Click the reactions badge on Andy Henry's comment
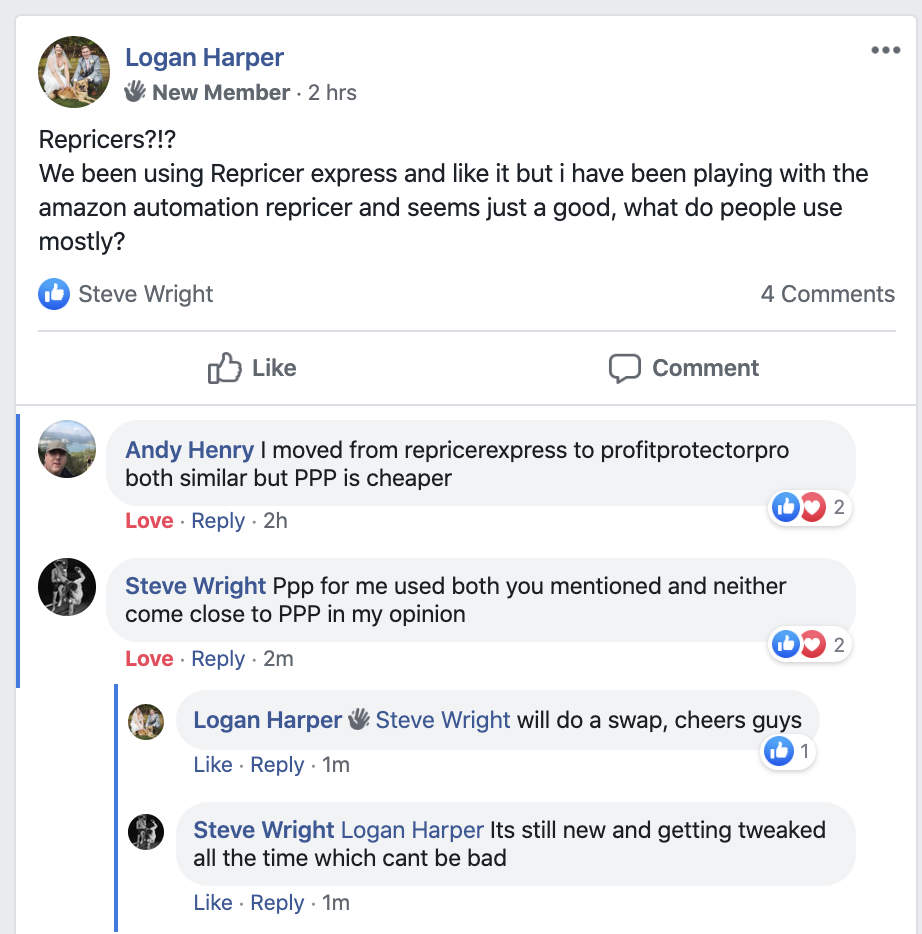 click(x=810, y=507)
